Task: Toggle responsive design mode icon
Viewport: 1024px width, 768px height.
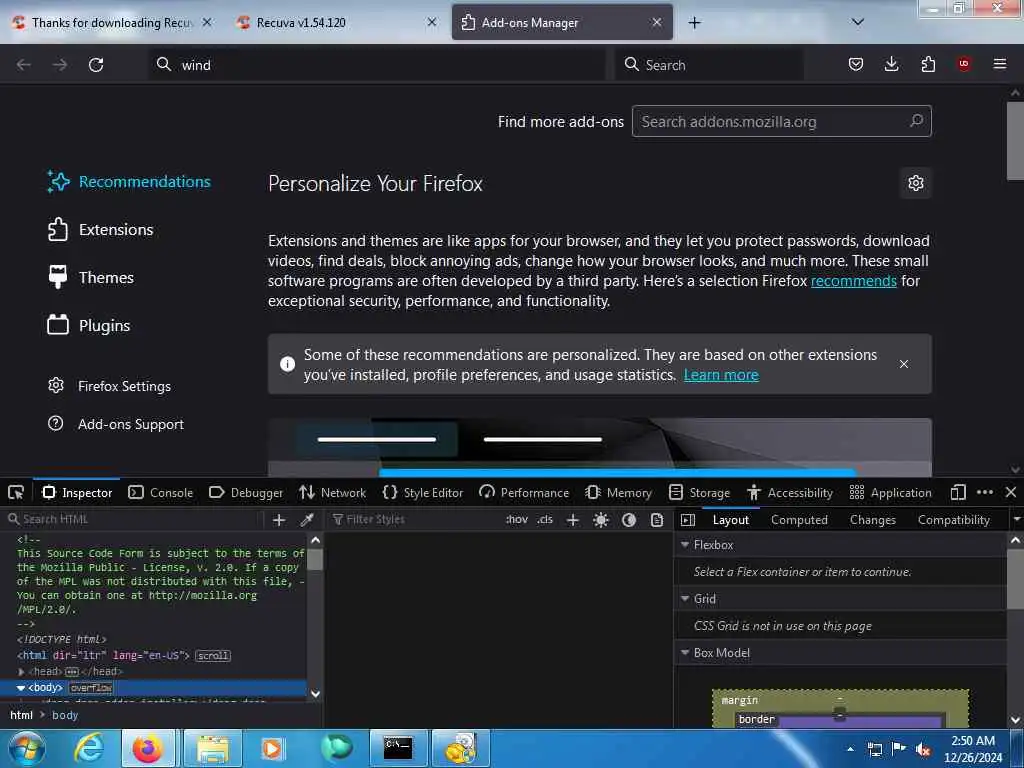Action: tap(958, 492)
